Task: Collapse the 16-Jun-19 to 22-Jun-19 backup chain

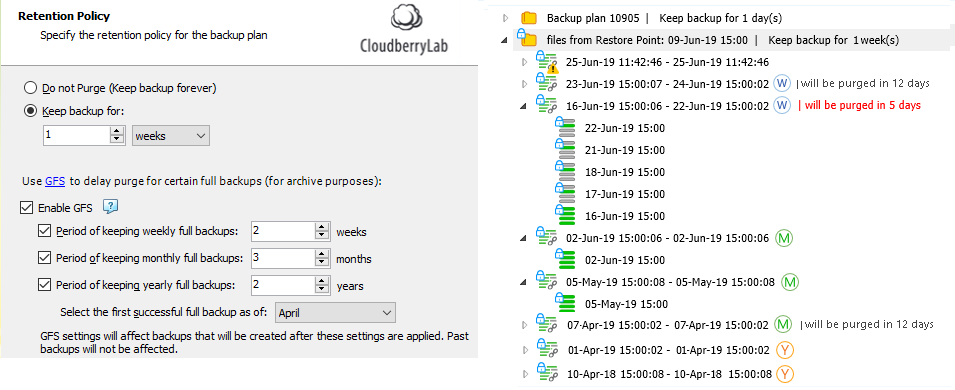Action: point(523,105)
